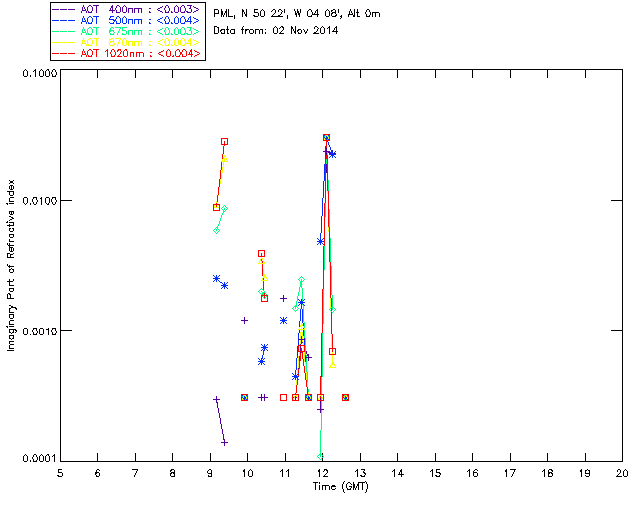Screen dimensions: 640x512
Task: Click the isolated red square marker near 11 GMT
Action: click(x=283, y=397)
